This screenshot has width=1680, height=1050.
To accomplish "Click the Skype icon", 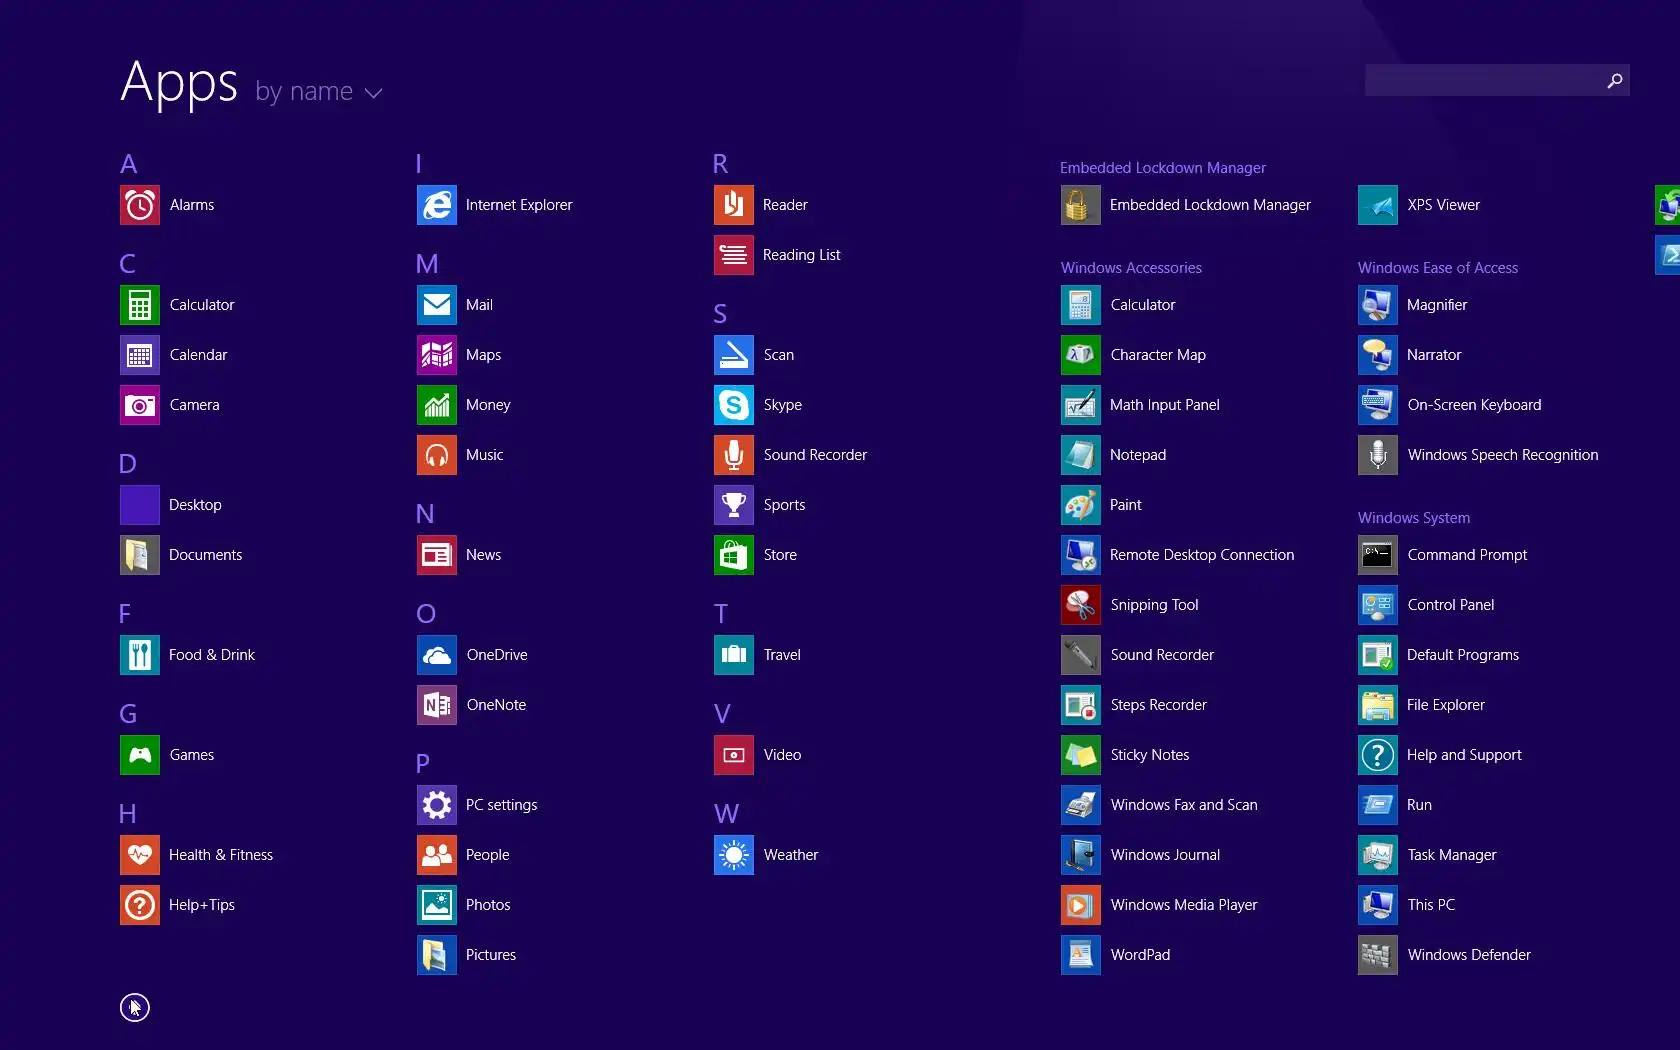I will pos(734,405).
